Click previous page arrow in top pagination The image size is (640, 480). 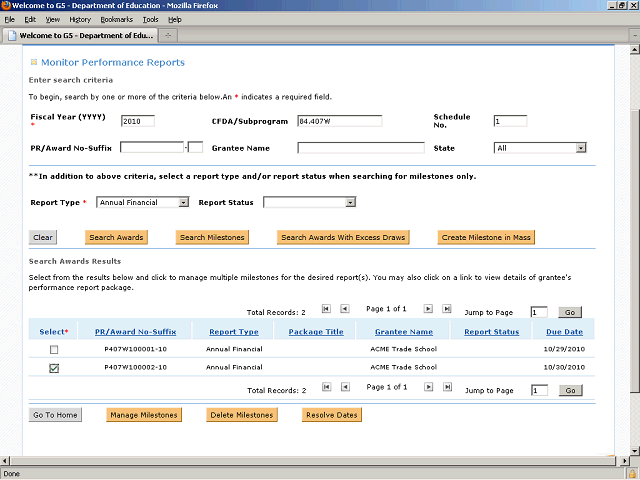[x=344, y=310]
